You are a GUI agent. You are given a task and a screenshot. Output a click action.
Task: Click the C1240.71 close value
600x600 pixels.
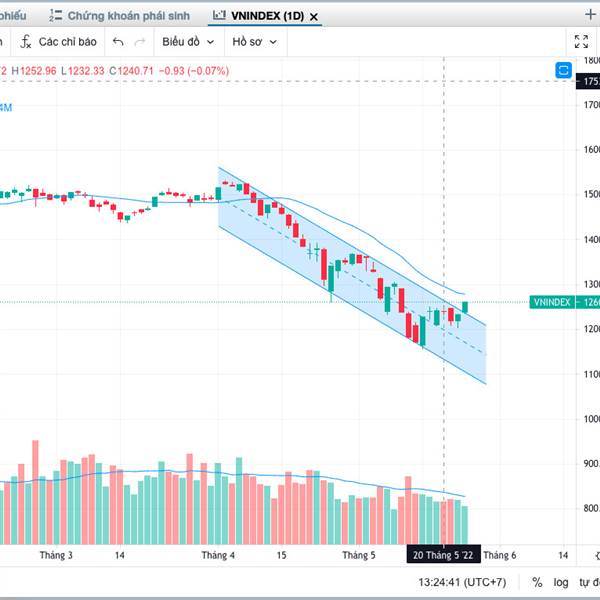132,71
